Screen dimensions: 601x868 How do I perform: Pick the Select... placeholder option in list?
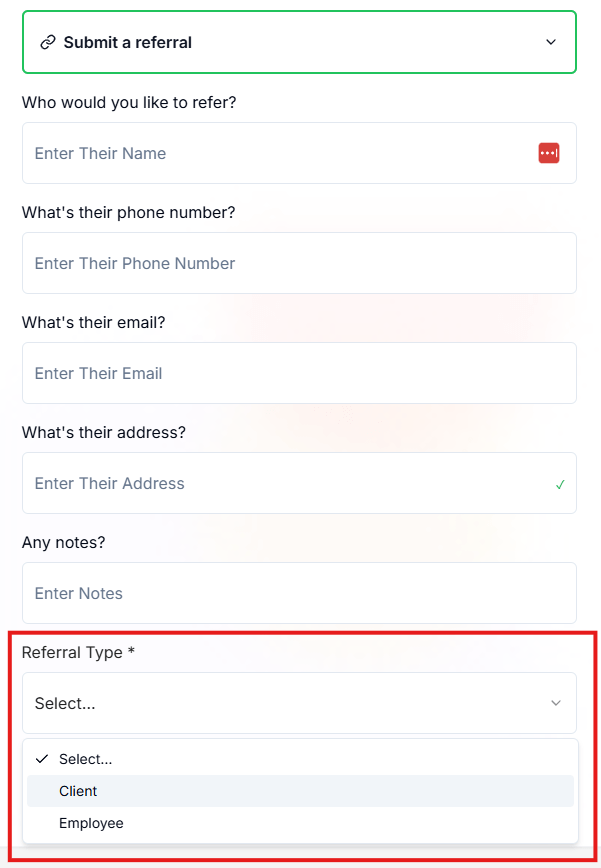tap(300, 759)
